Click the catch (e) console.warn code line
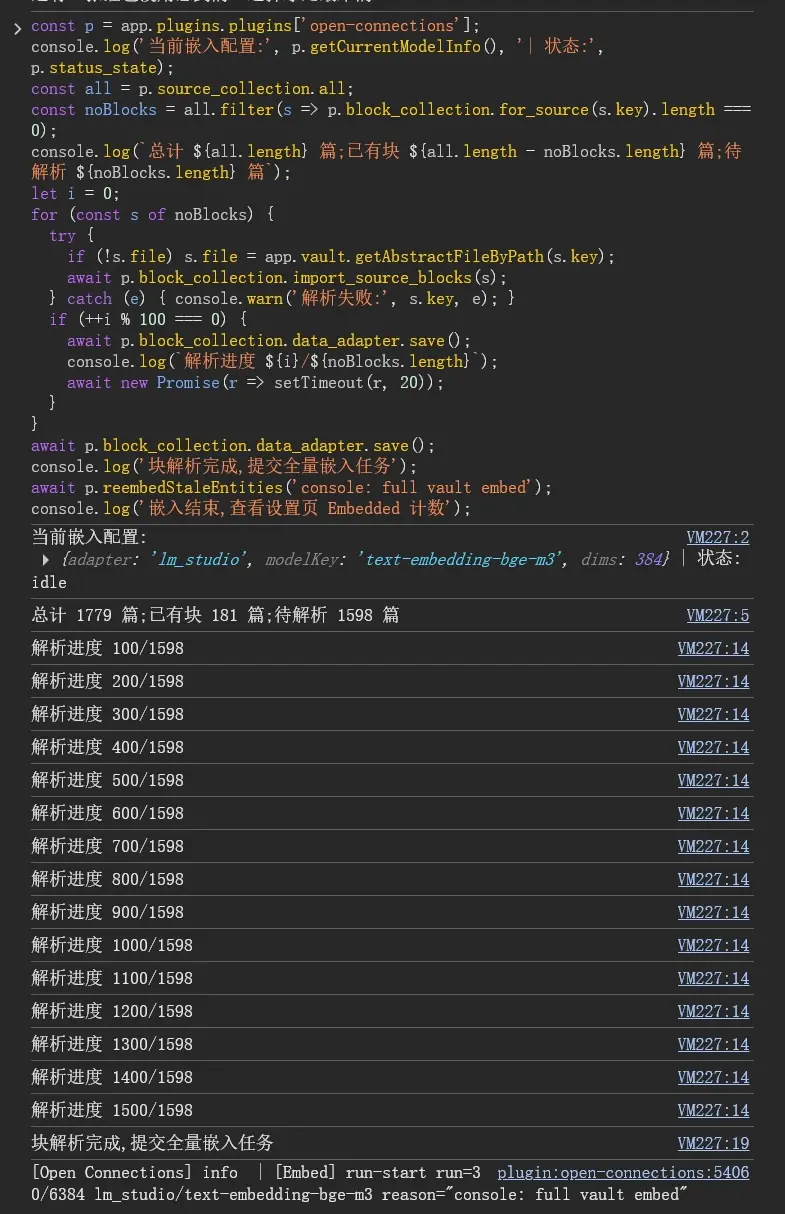The width and height of the screenshot is (785, 1214). tap(282, 299)
